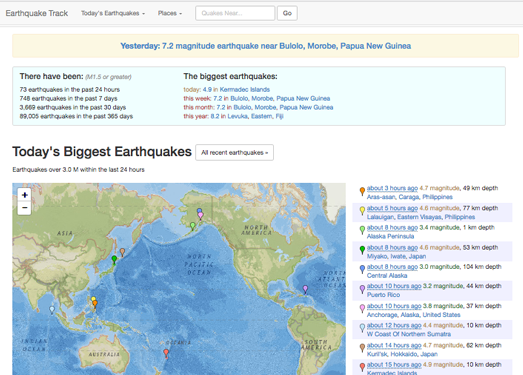The image size is (523, 375).
Task: Click brown marker beside Kuril'sk entry
Action: coord(362,348)
